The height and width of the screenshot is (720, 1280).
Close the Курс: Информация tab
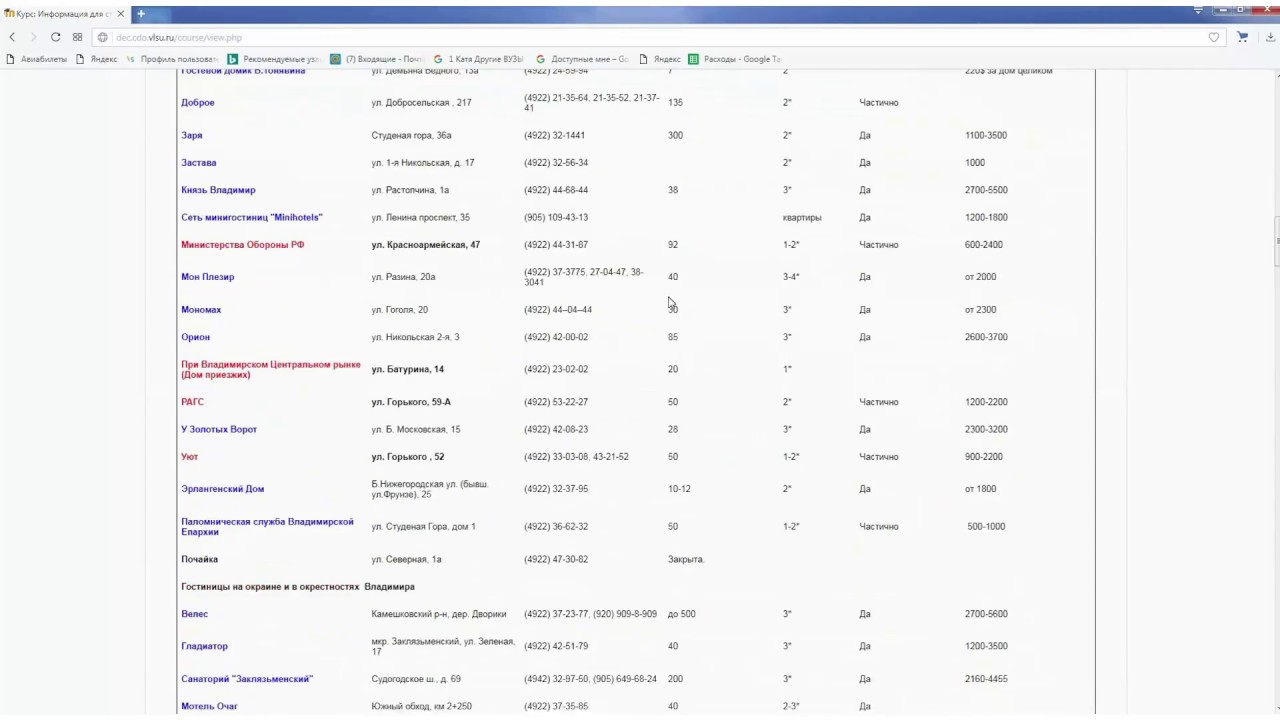(x=120, y=14)
